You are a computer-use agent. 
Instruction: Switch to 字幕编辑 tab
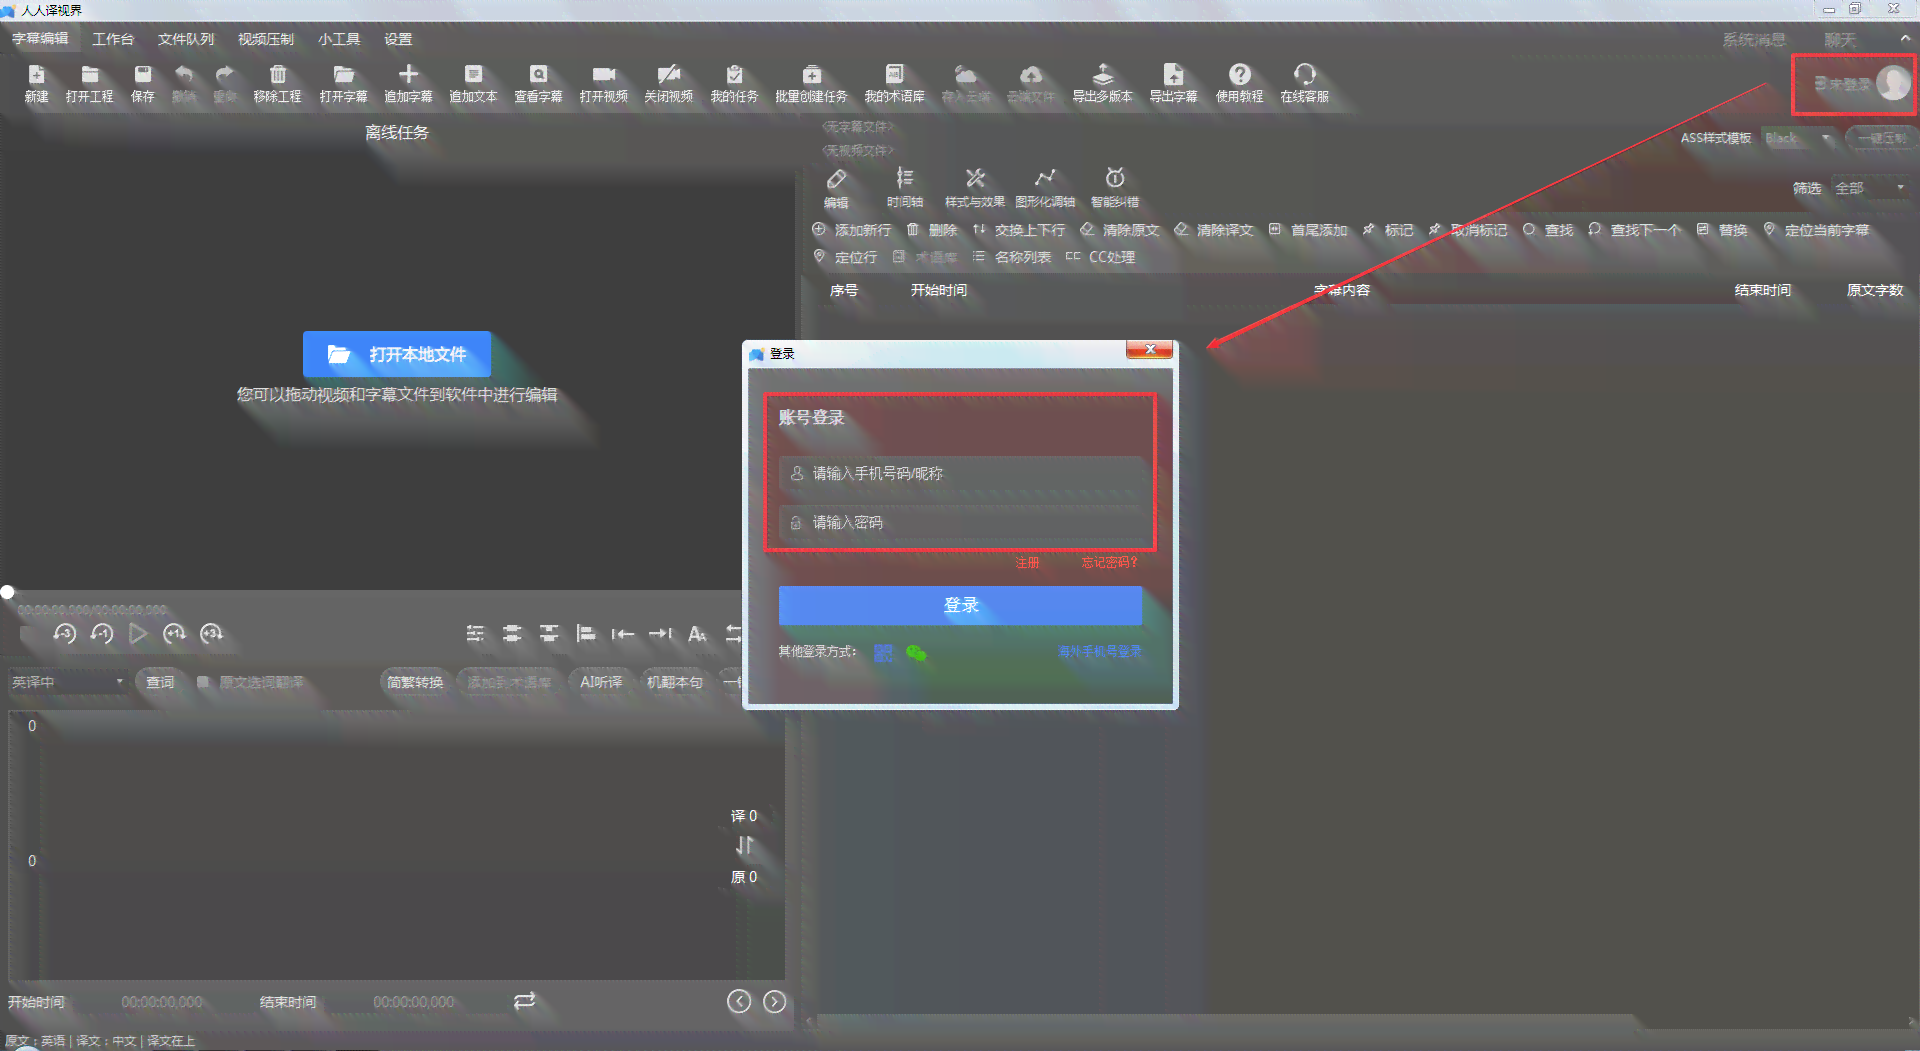[41, 38]
